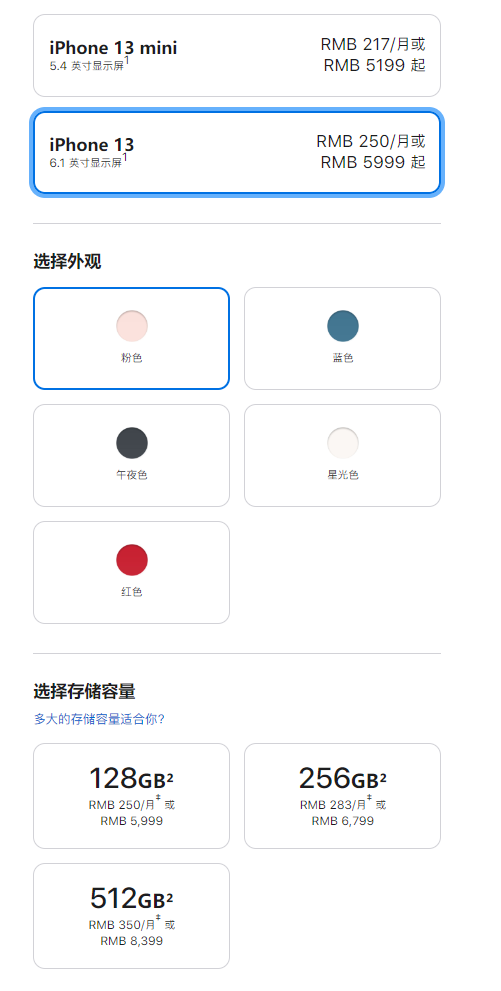Select the iPhone 13 mini model option
The height and width of the screenshot is (991, 501).
(237, 56)
